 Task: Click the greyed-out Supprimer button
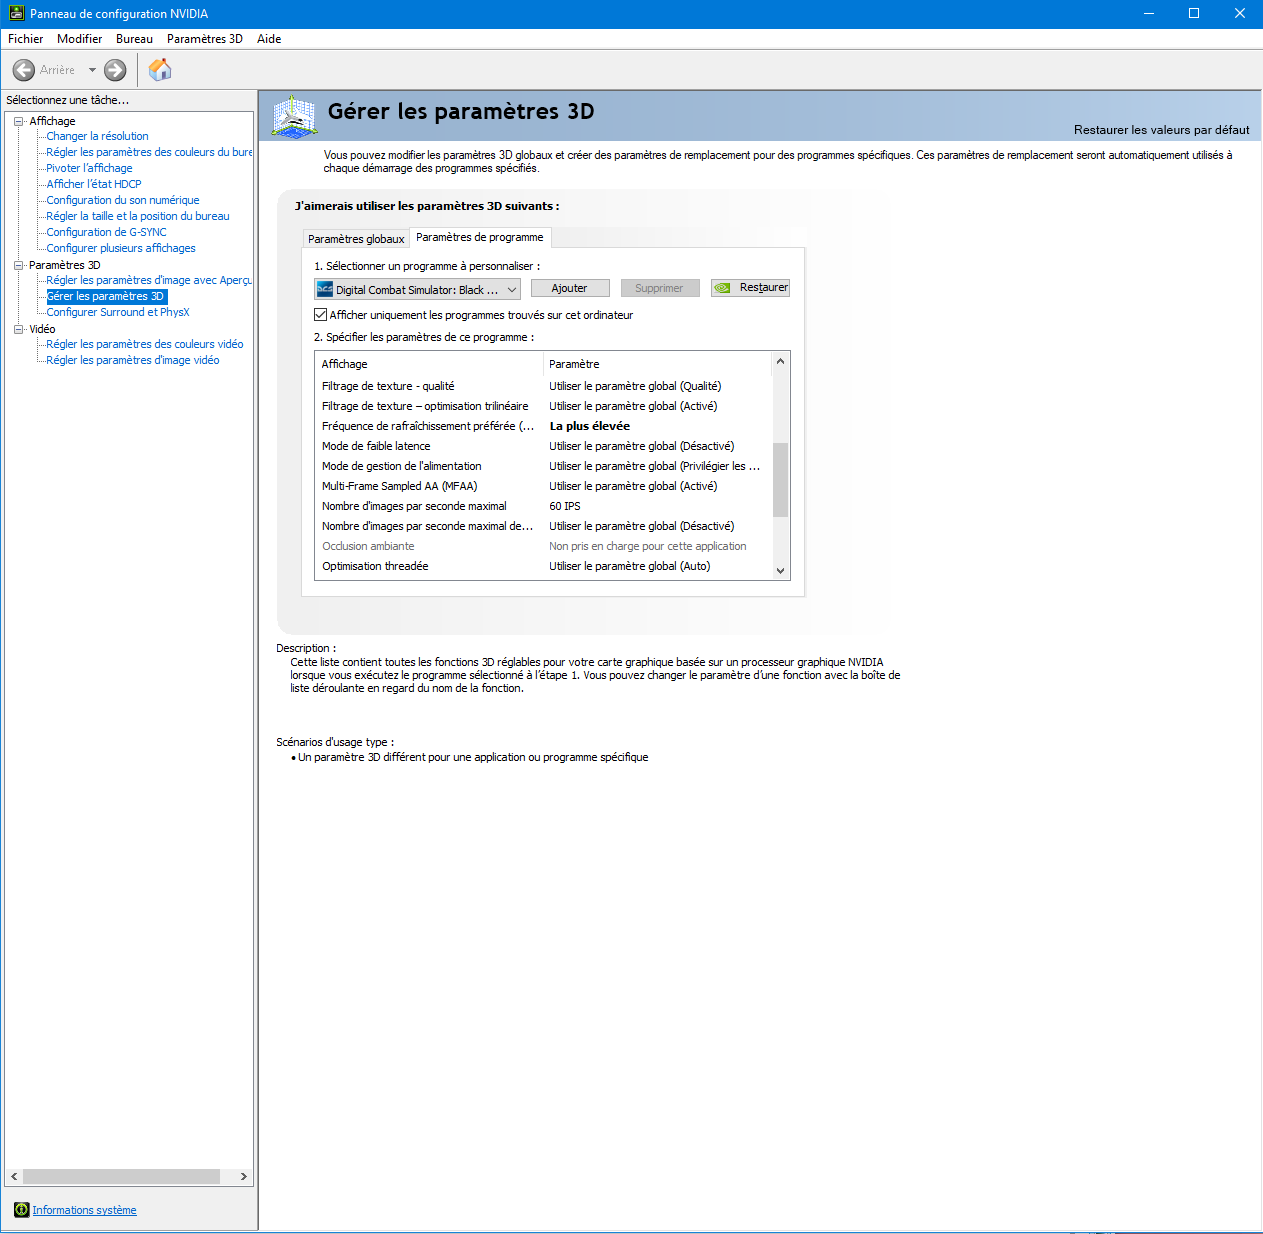click(659, 288)
